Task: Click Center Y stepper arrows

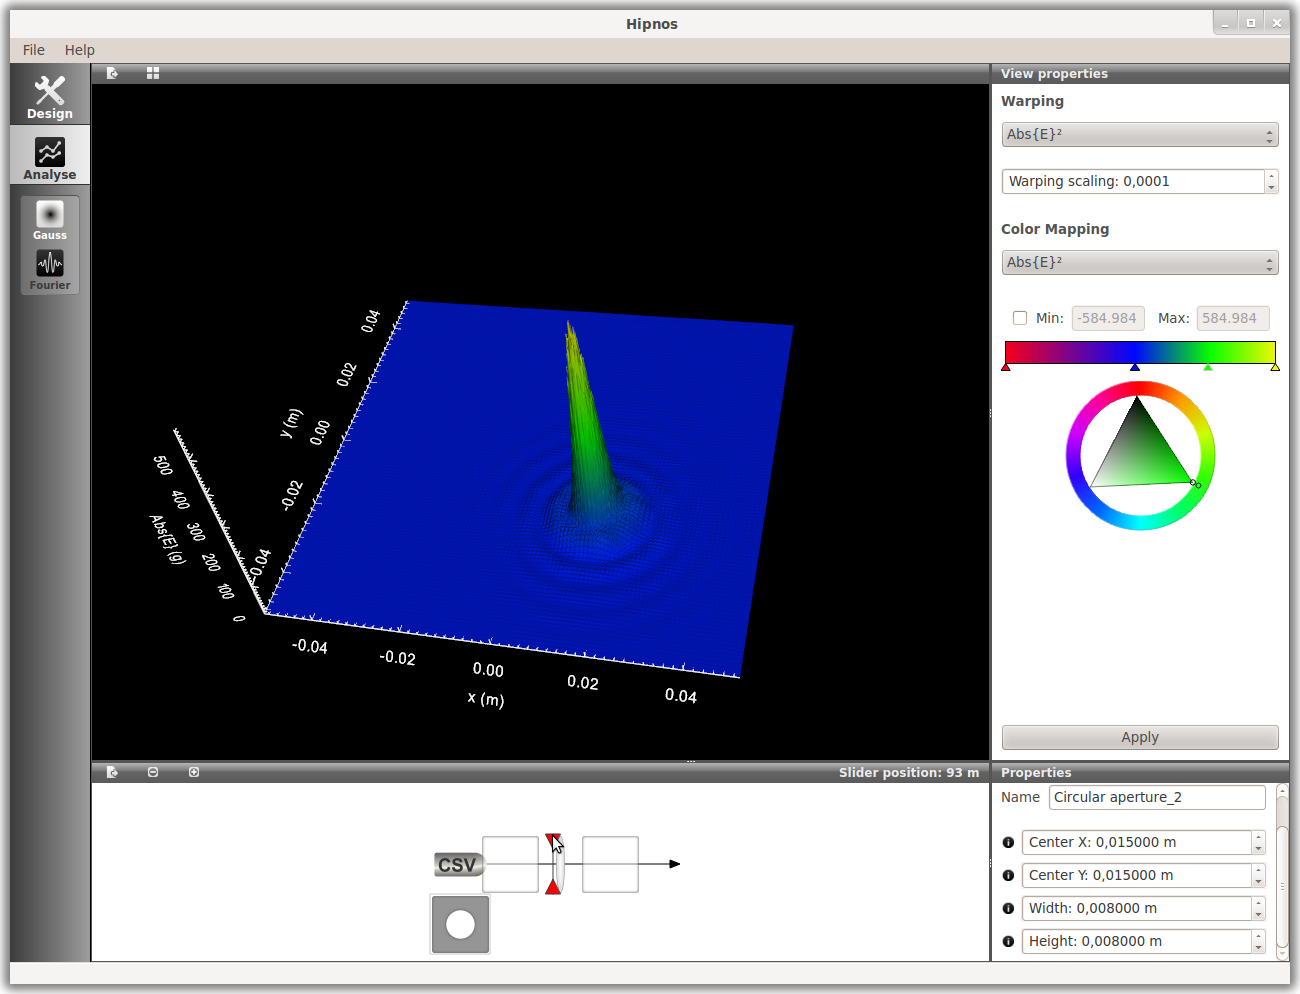Action: tap(1258, 876)
